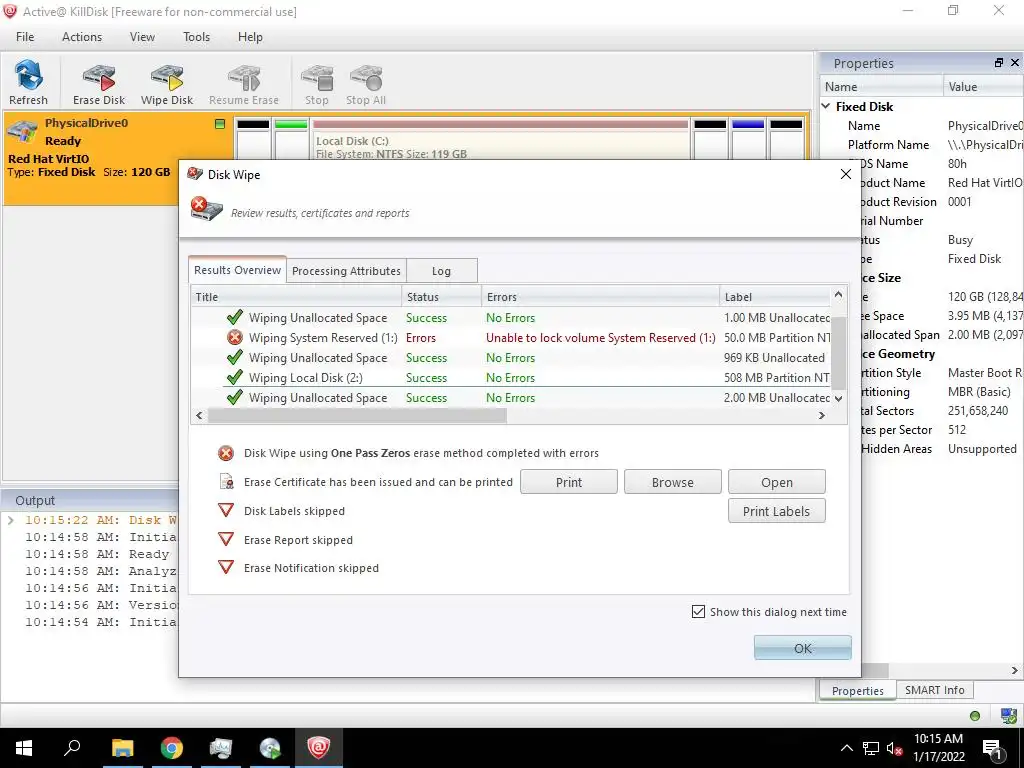Switch to the Log tab

pyautogui.click(x=441, y=271)
